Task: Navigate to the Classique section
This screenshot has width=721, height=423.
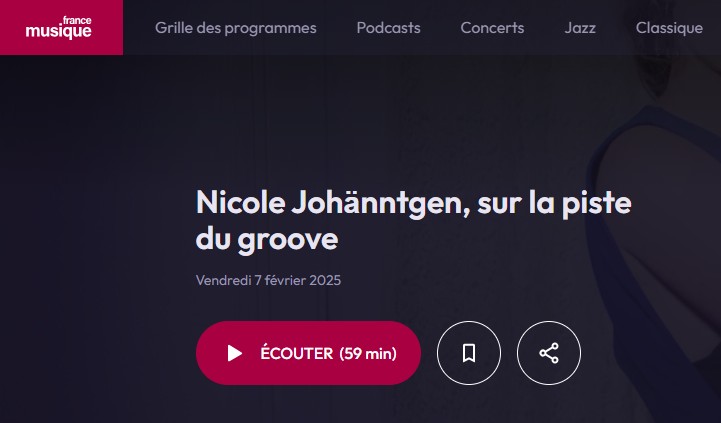Action: (669, 28)
